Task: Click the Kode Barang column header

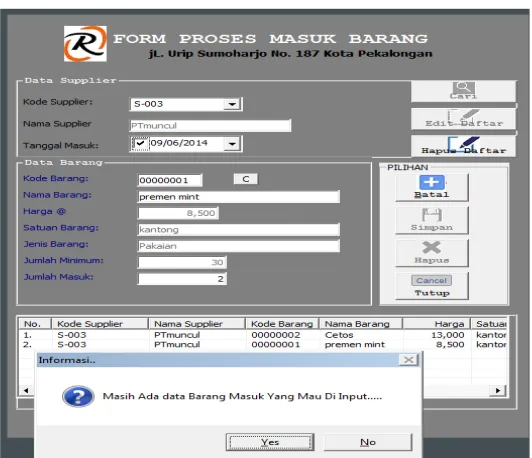Action: pyautogui.click(x=282, y=324)
